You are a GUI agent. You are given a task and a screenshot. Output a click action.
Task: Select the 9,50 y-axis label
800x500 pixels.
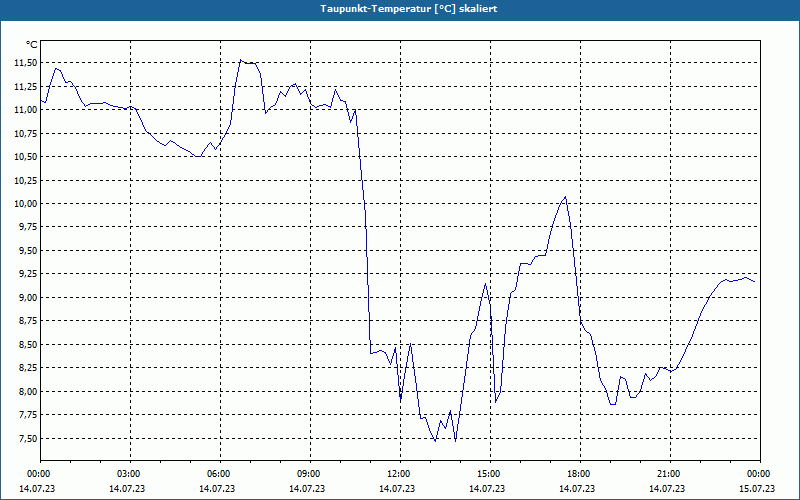[28, 251]
